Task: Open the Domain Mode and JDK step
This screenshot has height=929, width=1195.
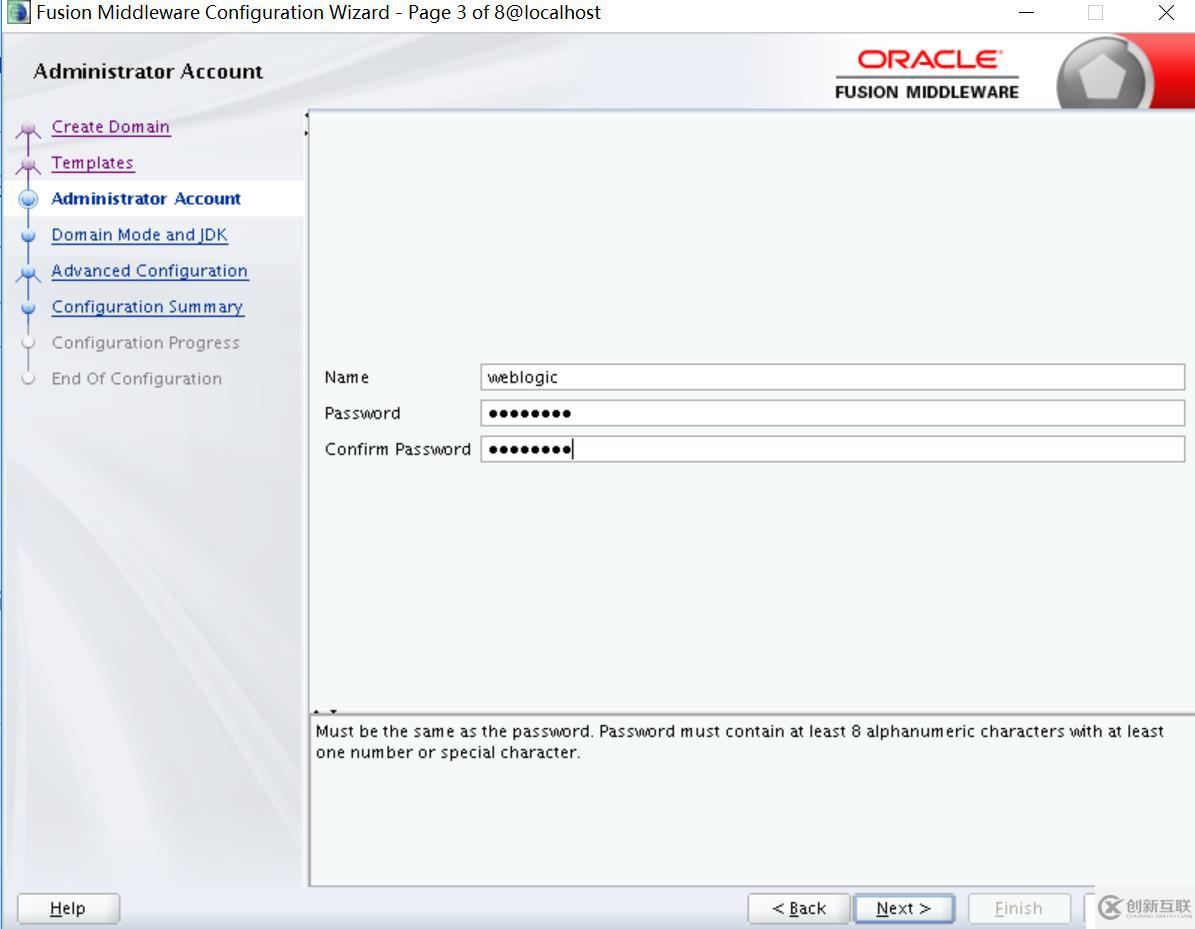Action: click(x=139, y=235)
